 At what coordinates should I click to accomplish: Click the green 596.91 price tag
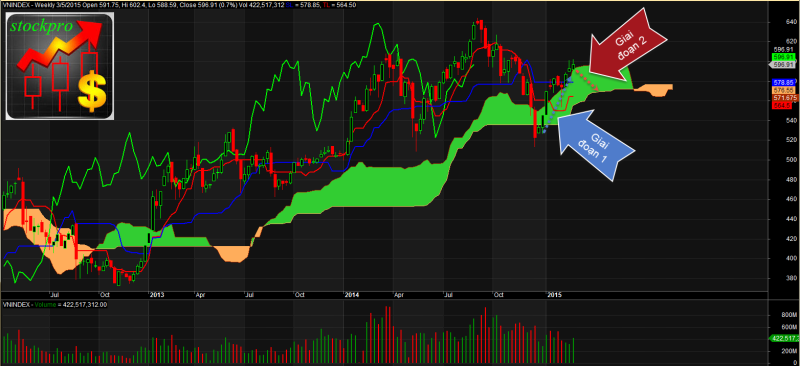[x=784, y=57]
